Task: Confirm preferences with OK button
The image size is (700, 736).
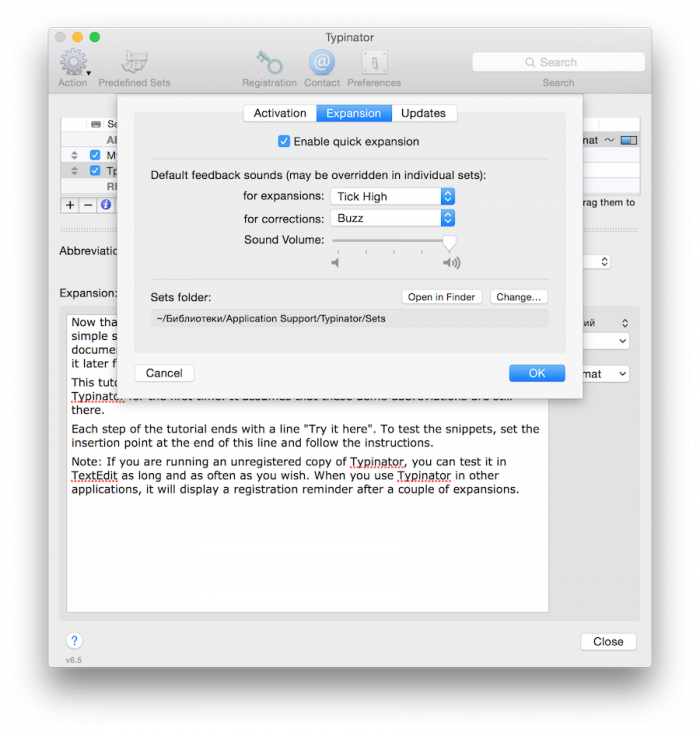Action: [537, 373]
